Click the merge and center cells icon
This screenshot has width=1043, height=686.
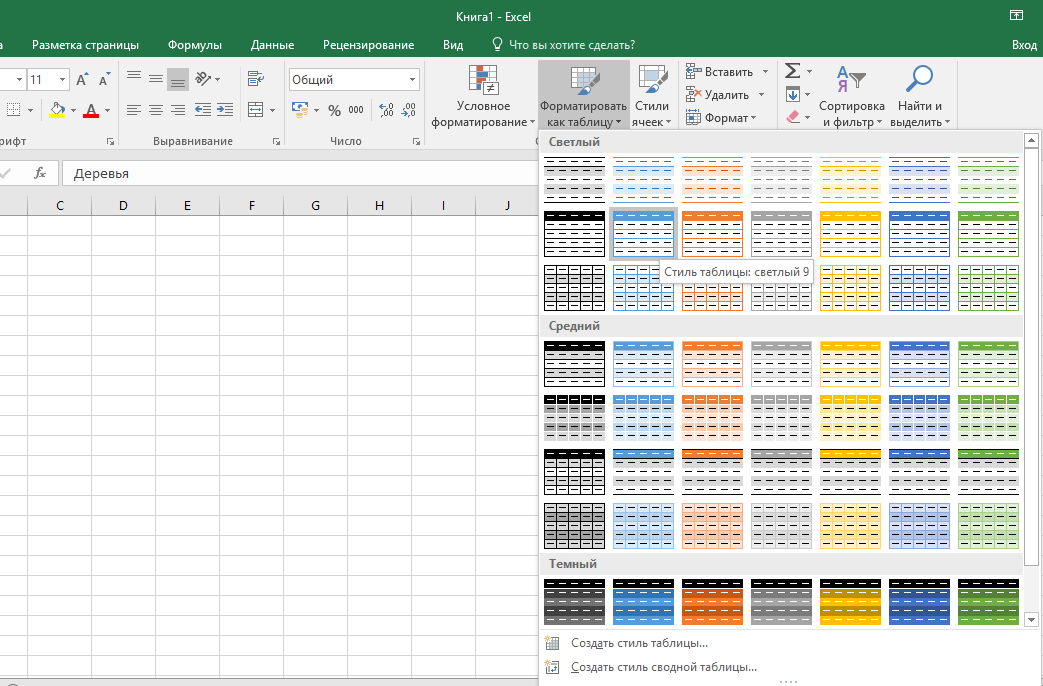coord(256,110)
